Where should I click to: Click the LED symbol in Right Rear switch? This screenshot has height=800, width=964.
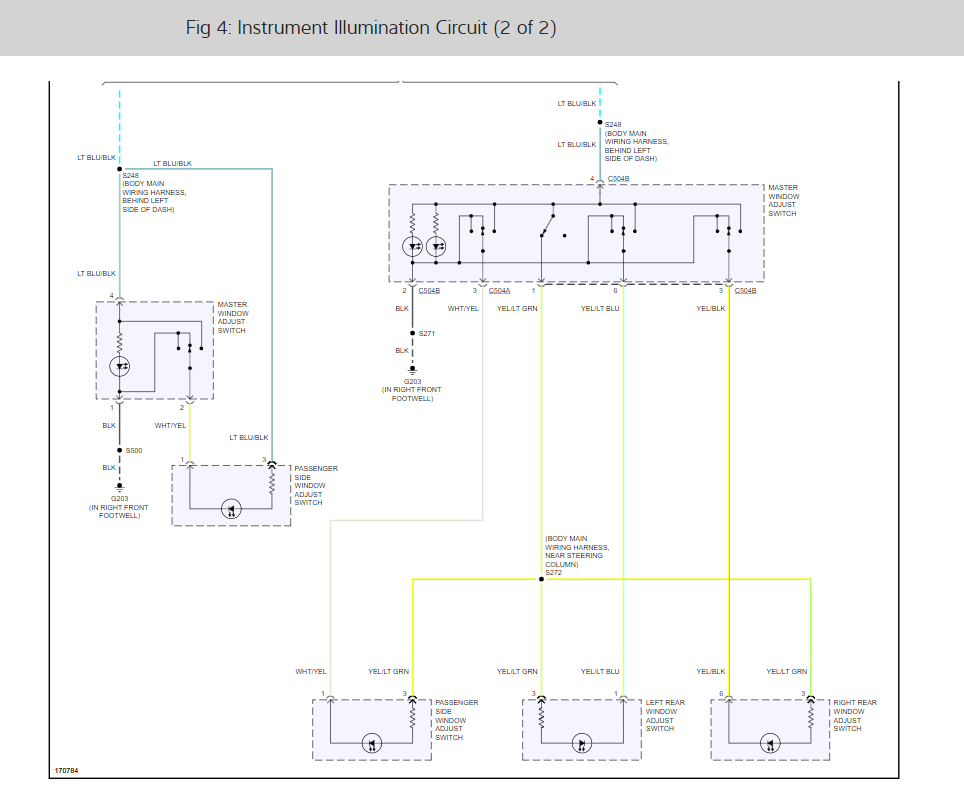coord(770,743)
